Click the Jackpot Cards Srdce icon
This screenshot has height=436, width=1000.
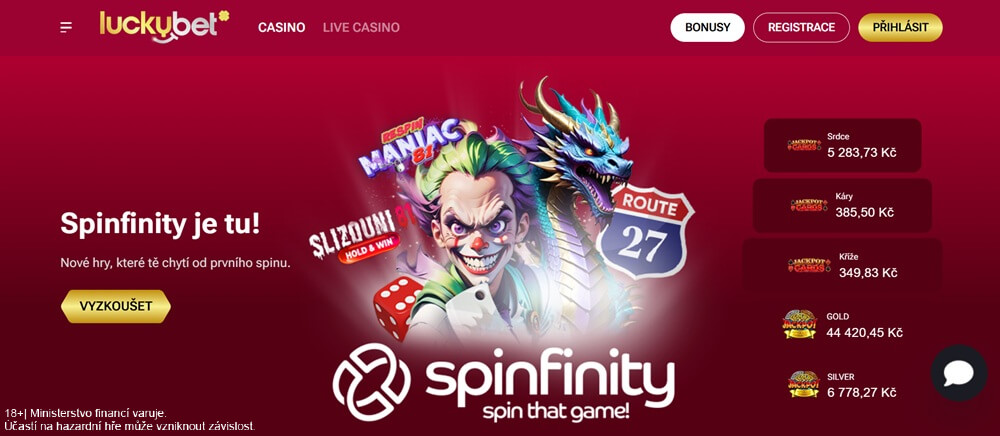click(x=804, y=145)
